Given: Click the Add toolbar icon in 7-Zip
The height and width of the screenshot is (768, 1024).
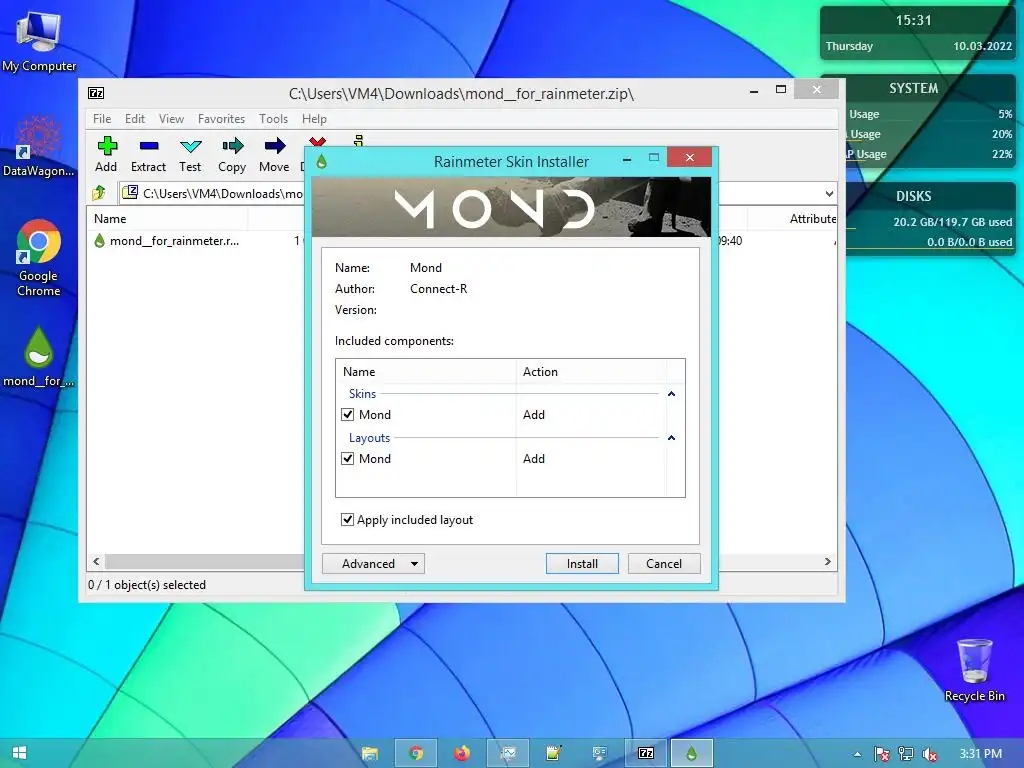Looking at the screenshot, I should [106, 154].
